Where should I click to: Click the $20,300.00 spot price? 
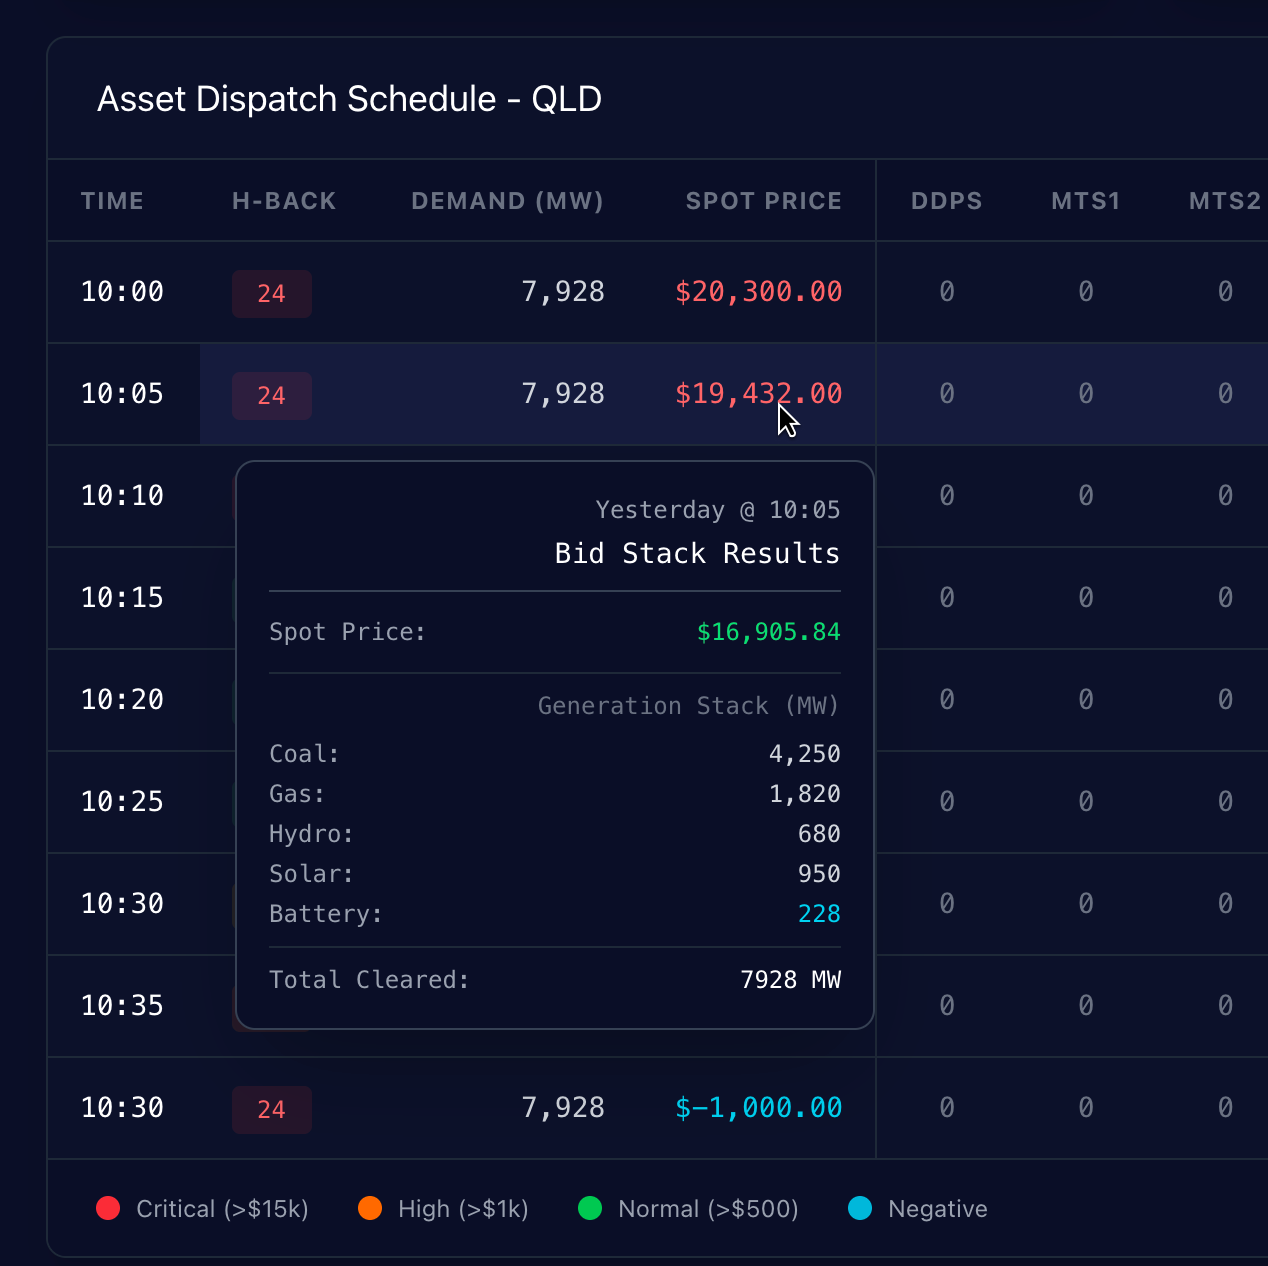[758, 292]
